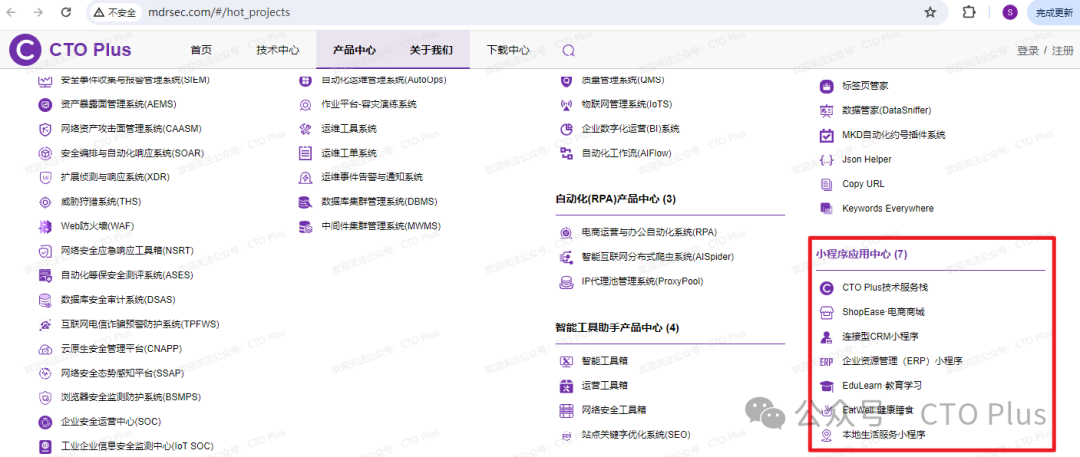This screenshot has width=1080, height=457.
Task: Open the browser extensions puzzle icon
Action: tap(968, 12)
